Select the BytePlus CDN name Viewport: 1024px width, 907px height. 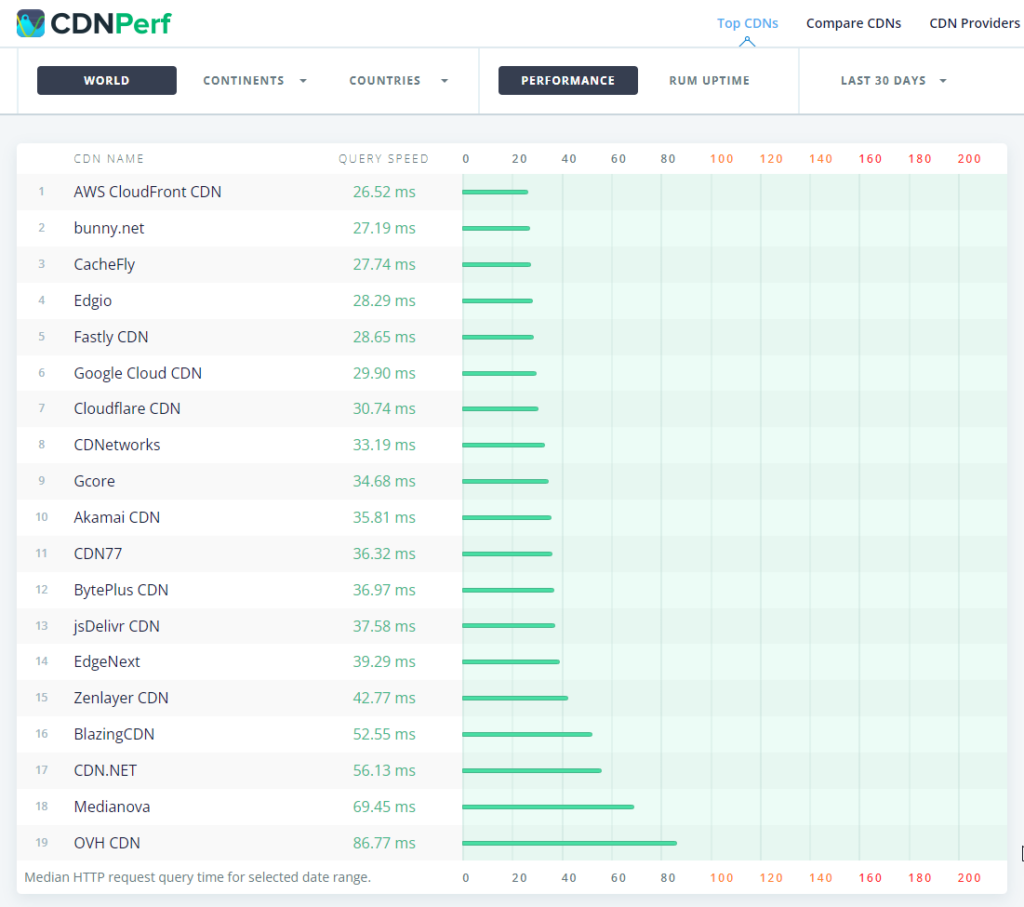point(121,590)
